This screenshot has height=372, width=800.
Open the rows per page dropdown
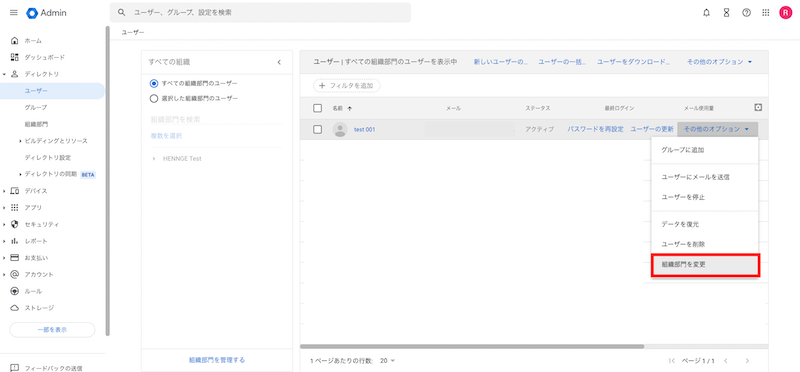(388, 361)
